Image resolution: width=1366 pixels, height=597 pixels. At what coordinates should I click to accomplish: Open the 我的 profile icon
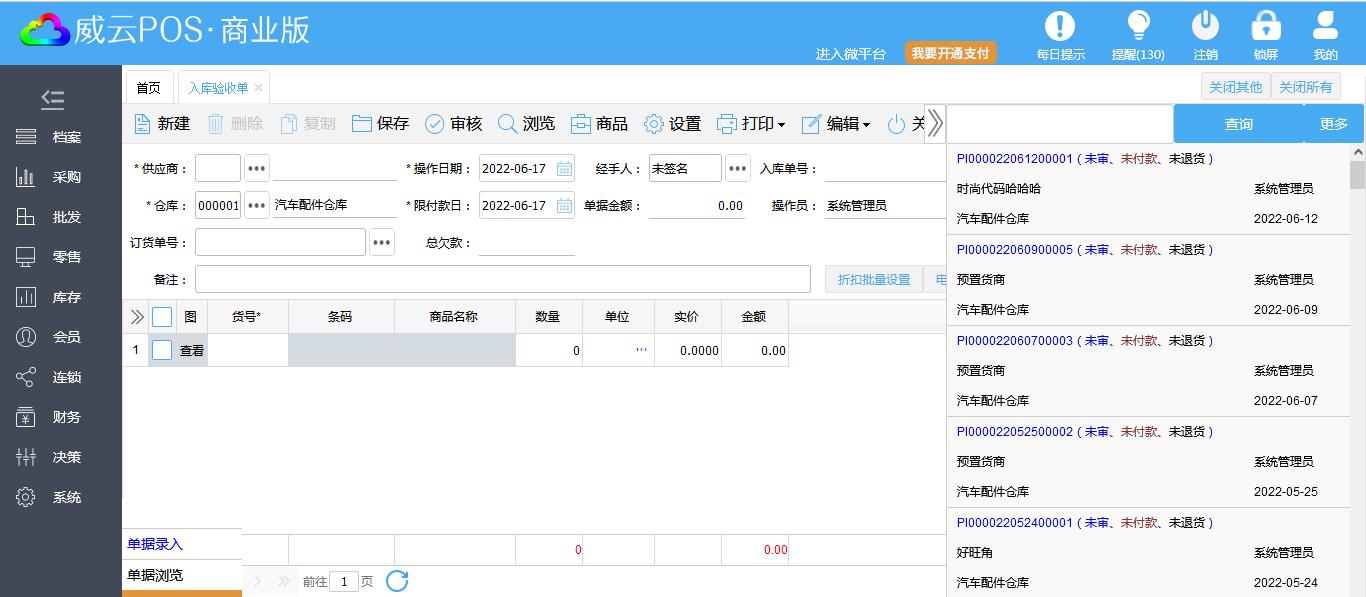click(1325, 27)
